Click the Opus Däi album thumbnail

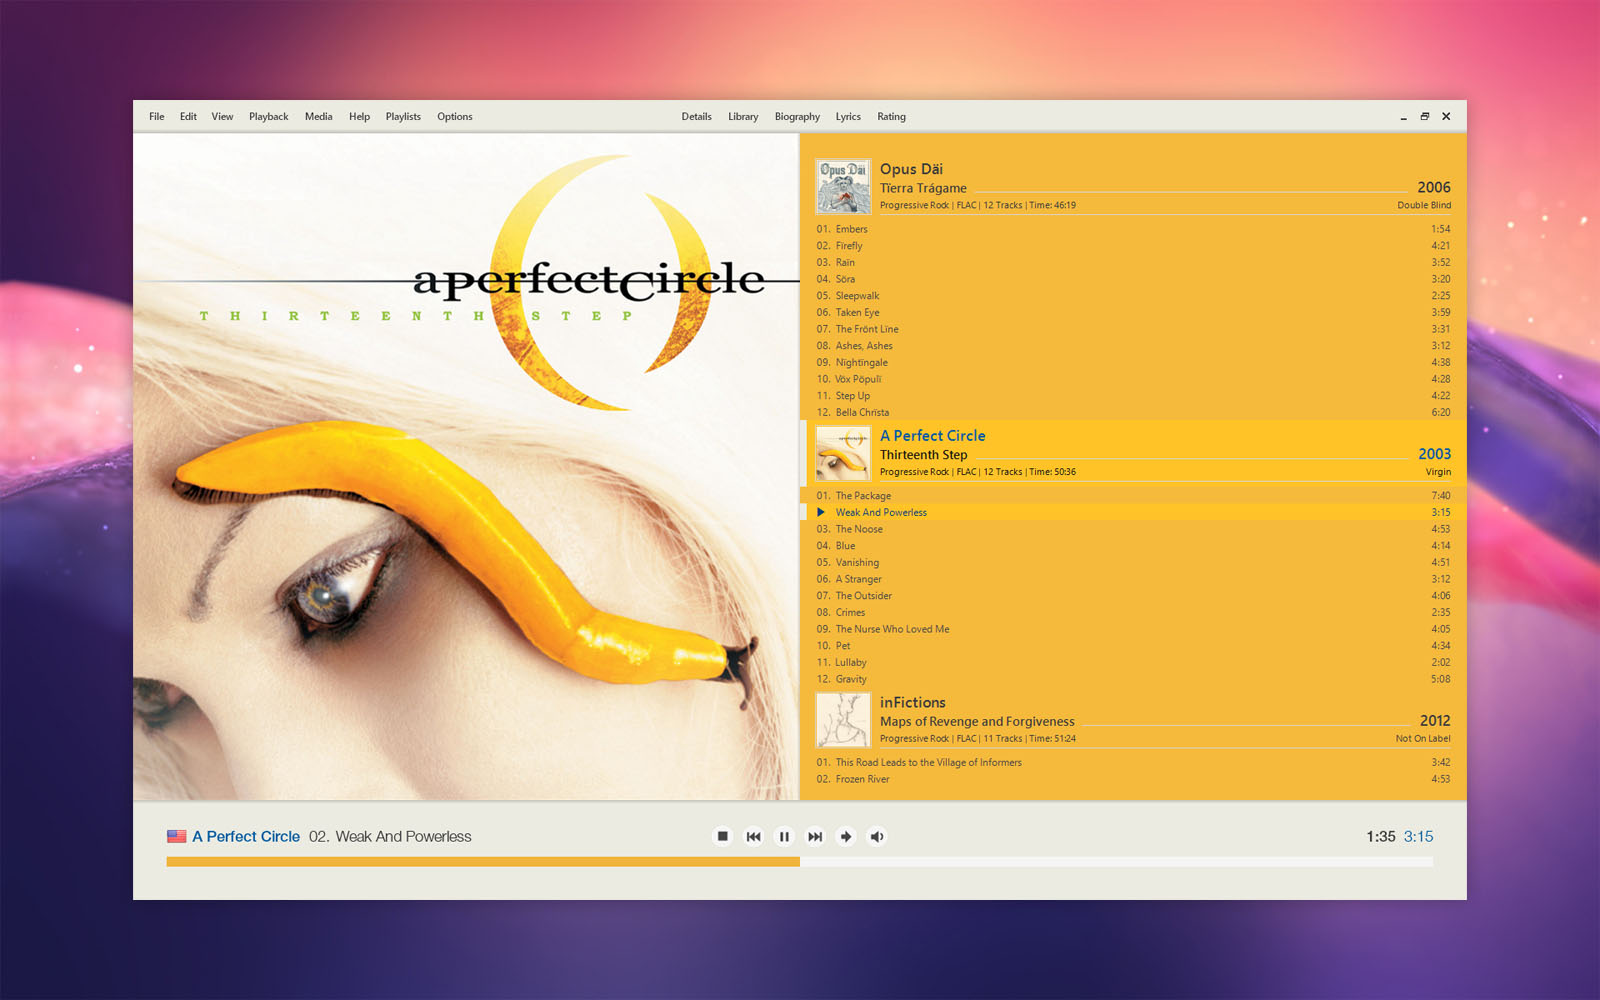point(843,187)
